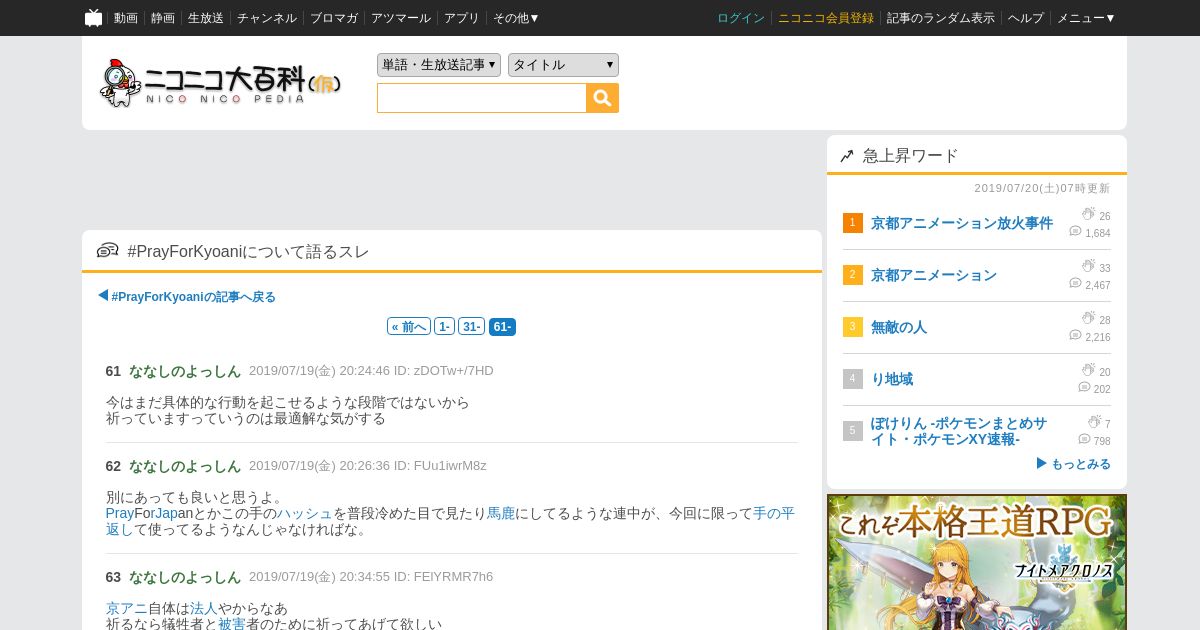Click the Jap link in comment 62
This screenshot has height=630, width=1200.
click(166, 513)
